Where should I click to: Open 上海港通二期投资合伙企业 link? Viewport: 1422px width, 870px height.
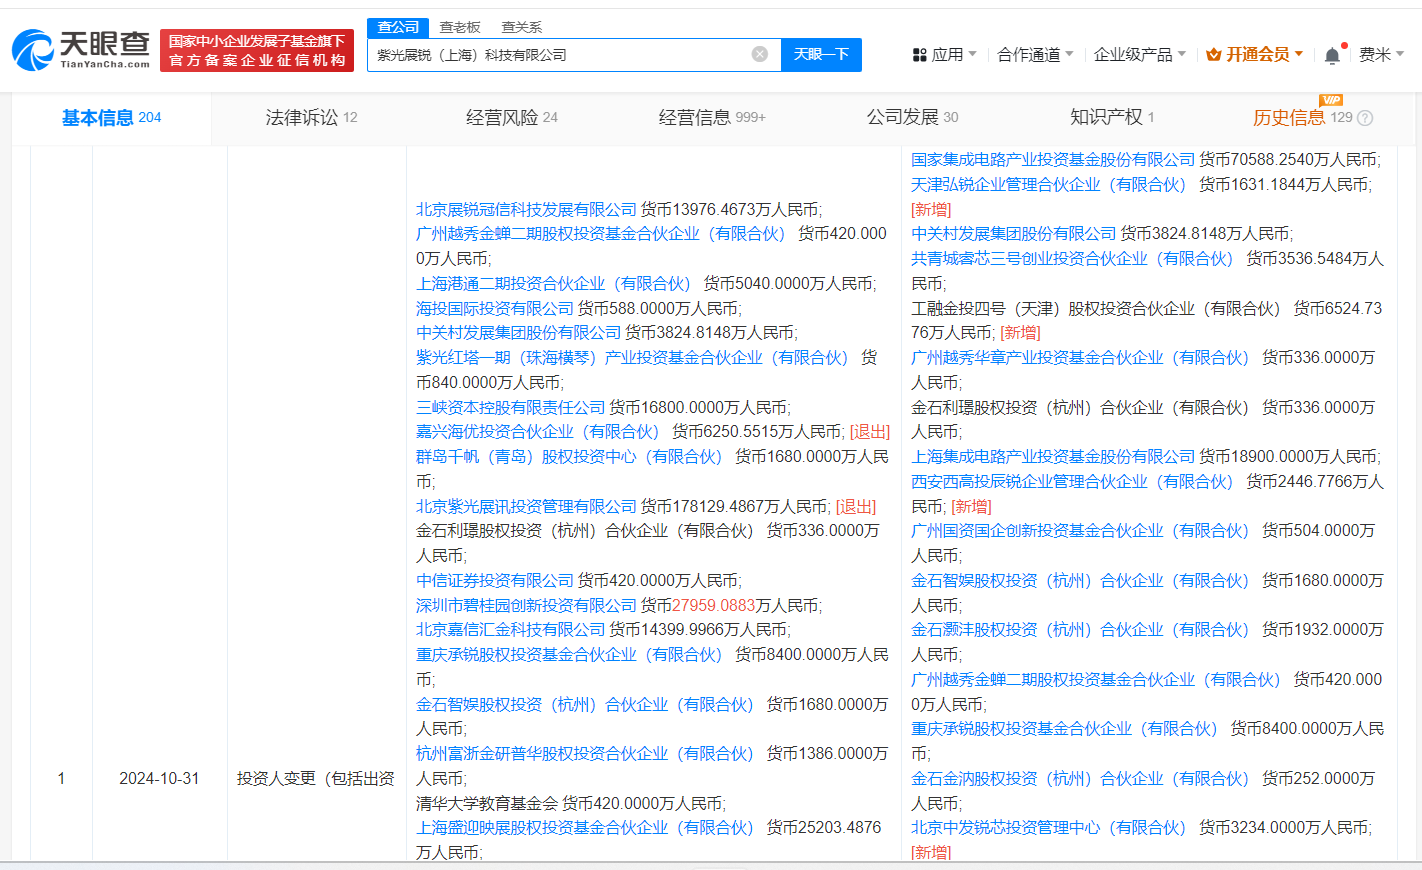tap(553, 284)
